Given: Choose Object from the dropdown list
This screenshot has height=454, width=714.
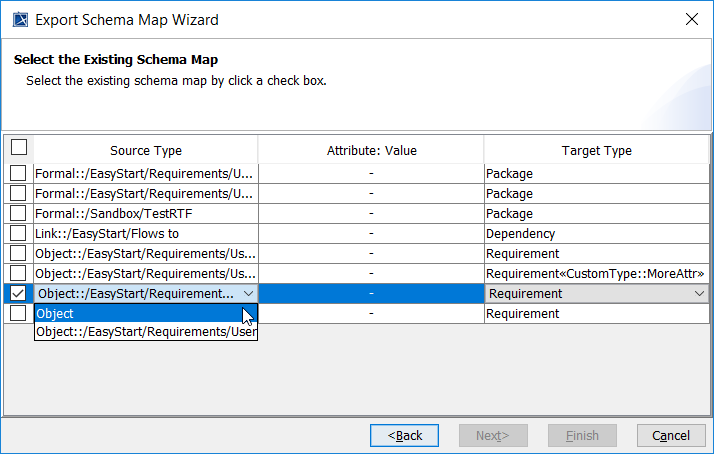Looking at the screenshot, I should point(56,314).
